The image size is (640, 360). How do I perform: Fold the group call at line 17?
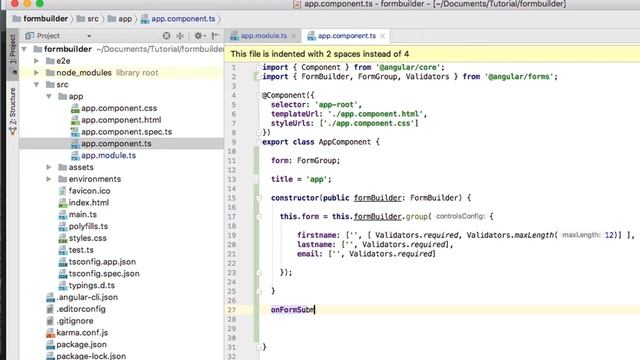click(259, 217)
